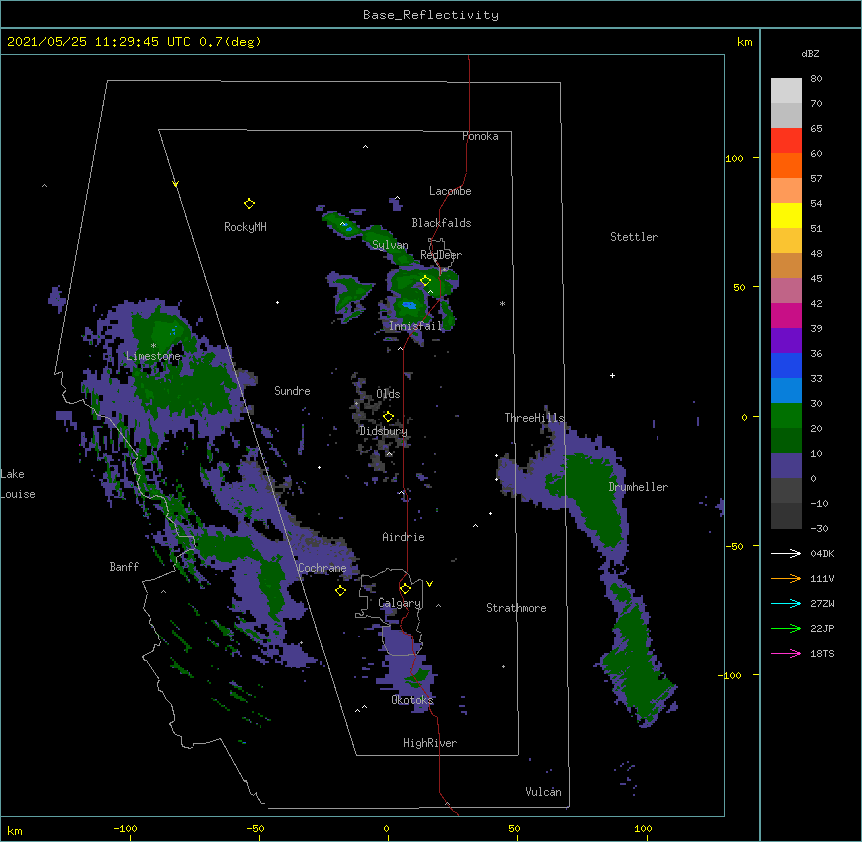Select the Ponoka city label
This screenshot has height=842, width=862.
click(x=480, y=136)
